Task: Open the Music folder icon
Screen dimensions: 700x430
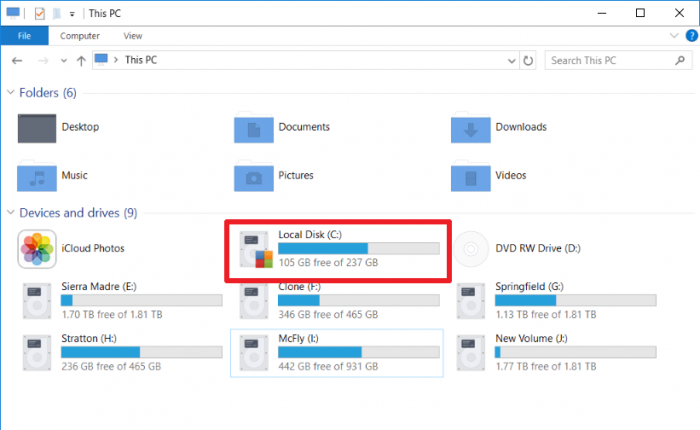Action: point(37,176)
